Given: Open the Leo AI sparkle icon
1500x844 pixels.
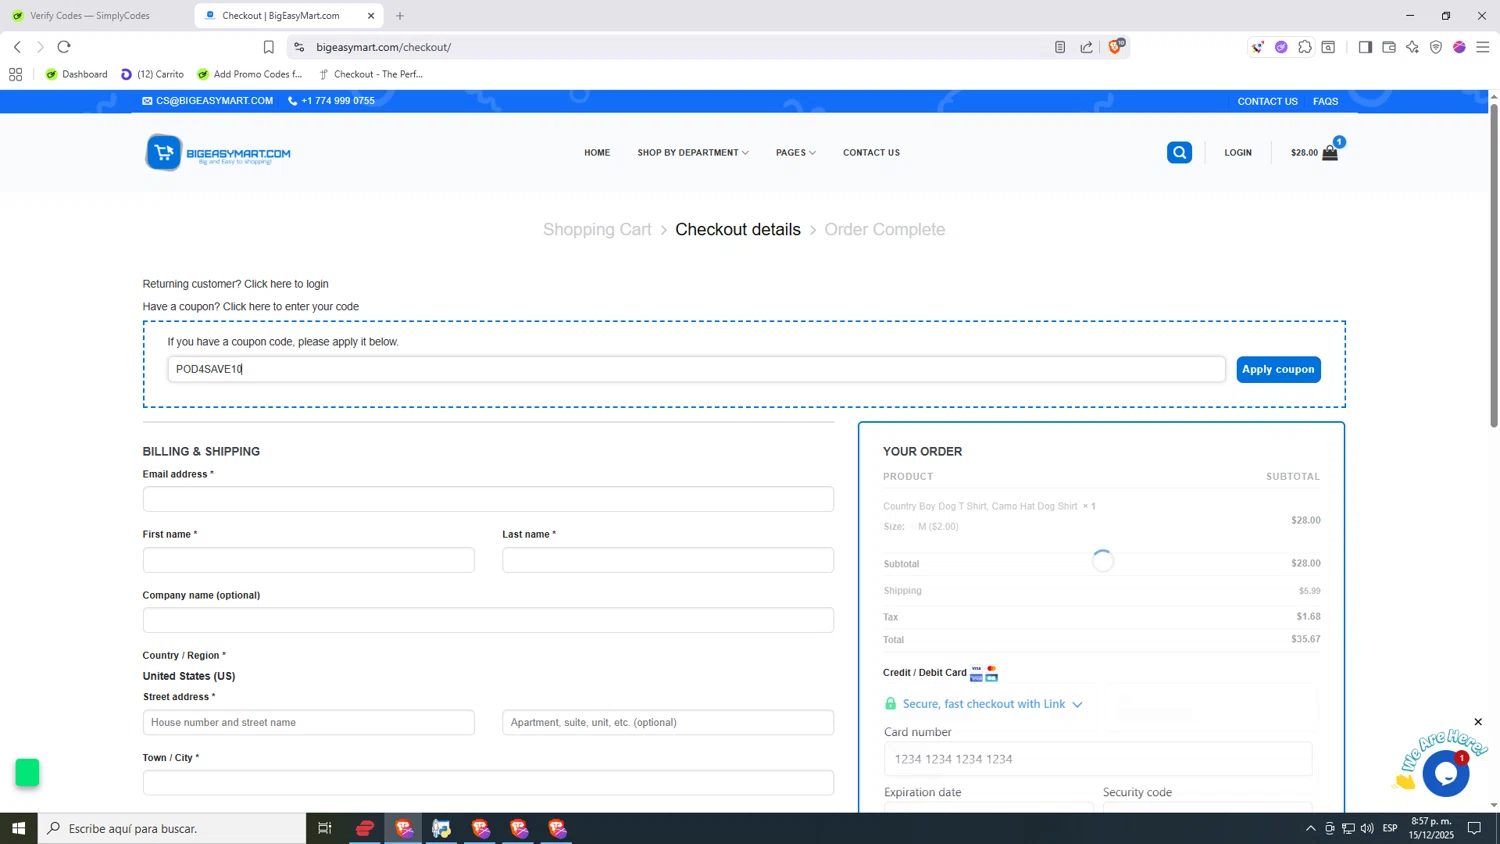Looking at the screenshot, I should coord(1412,47).
